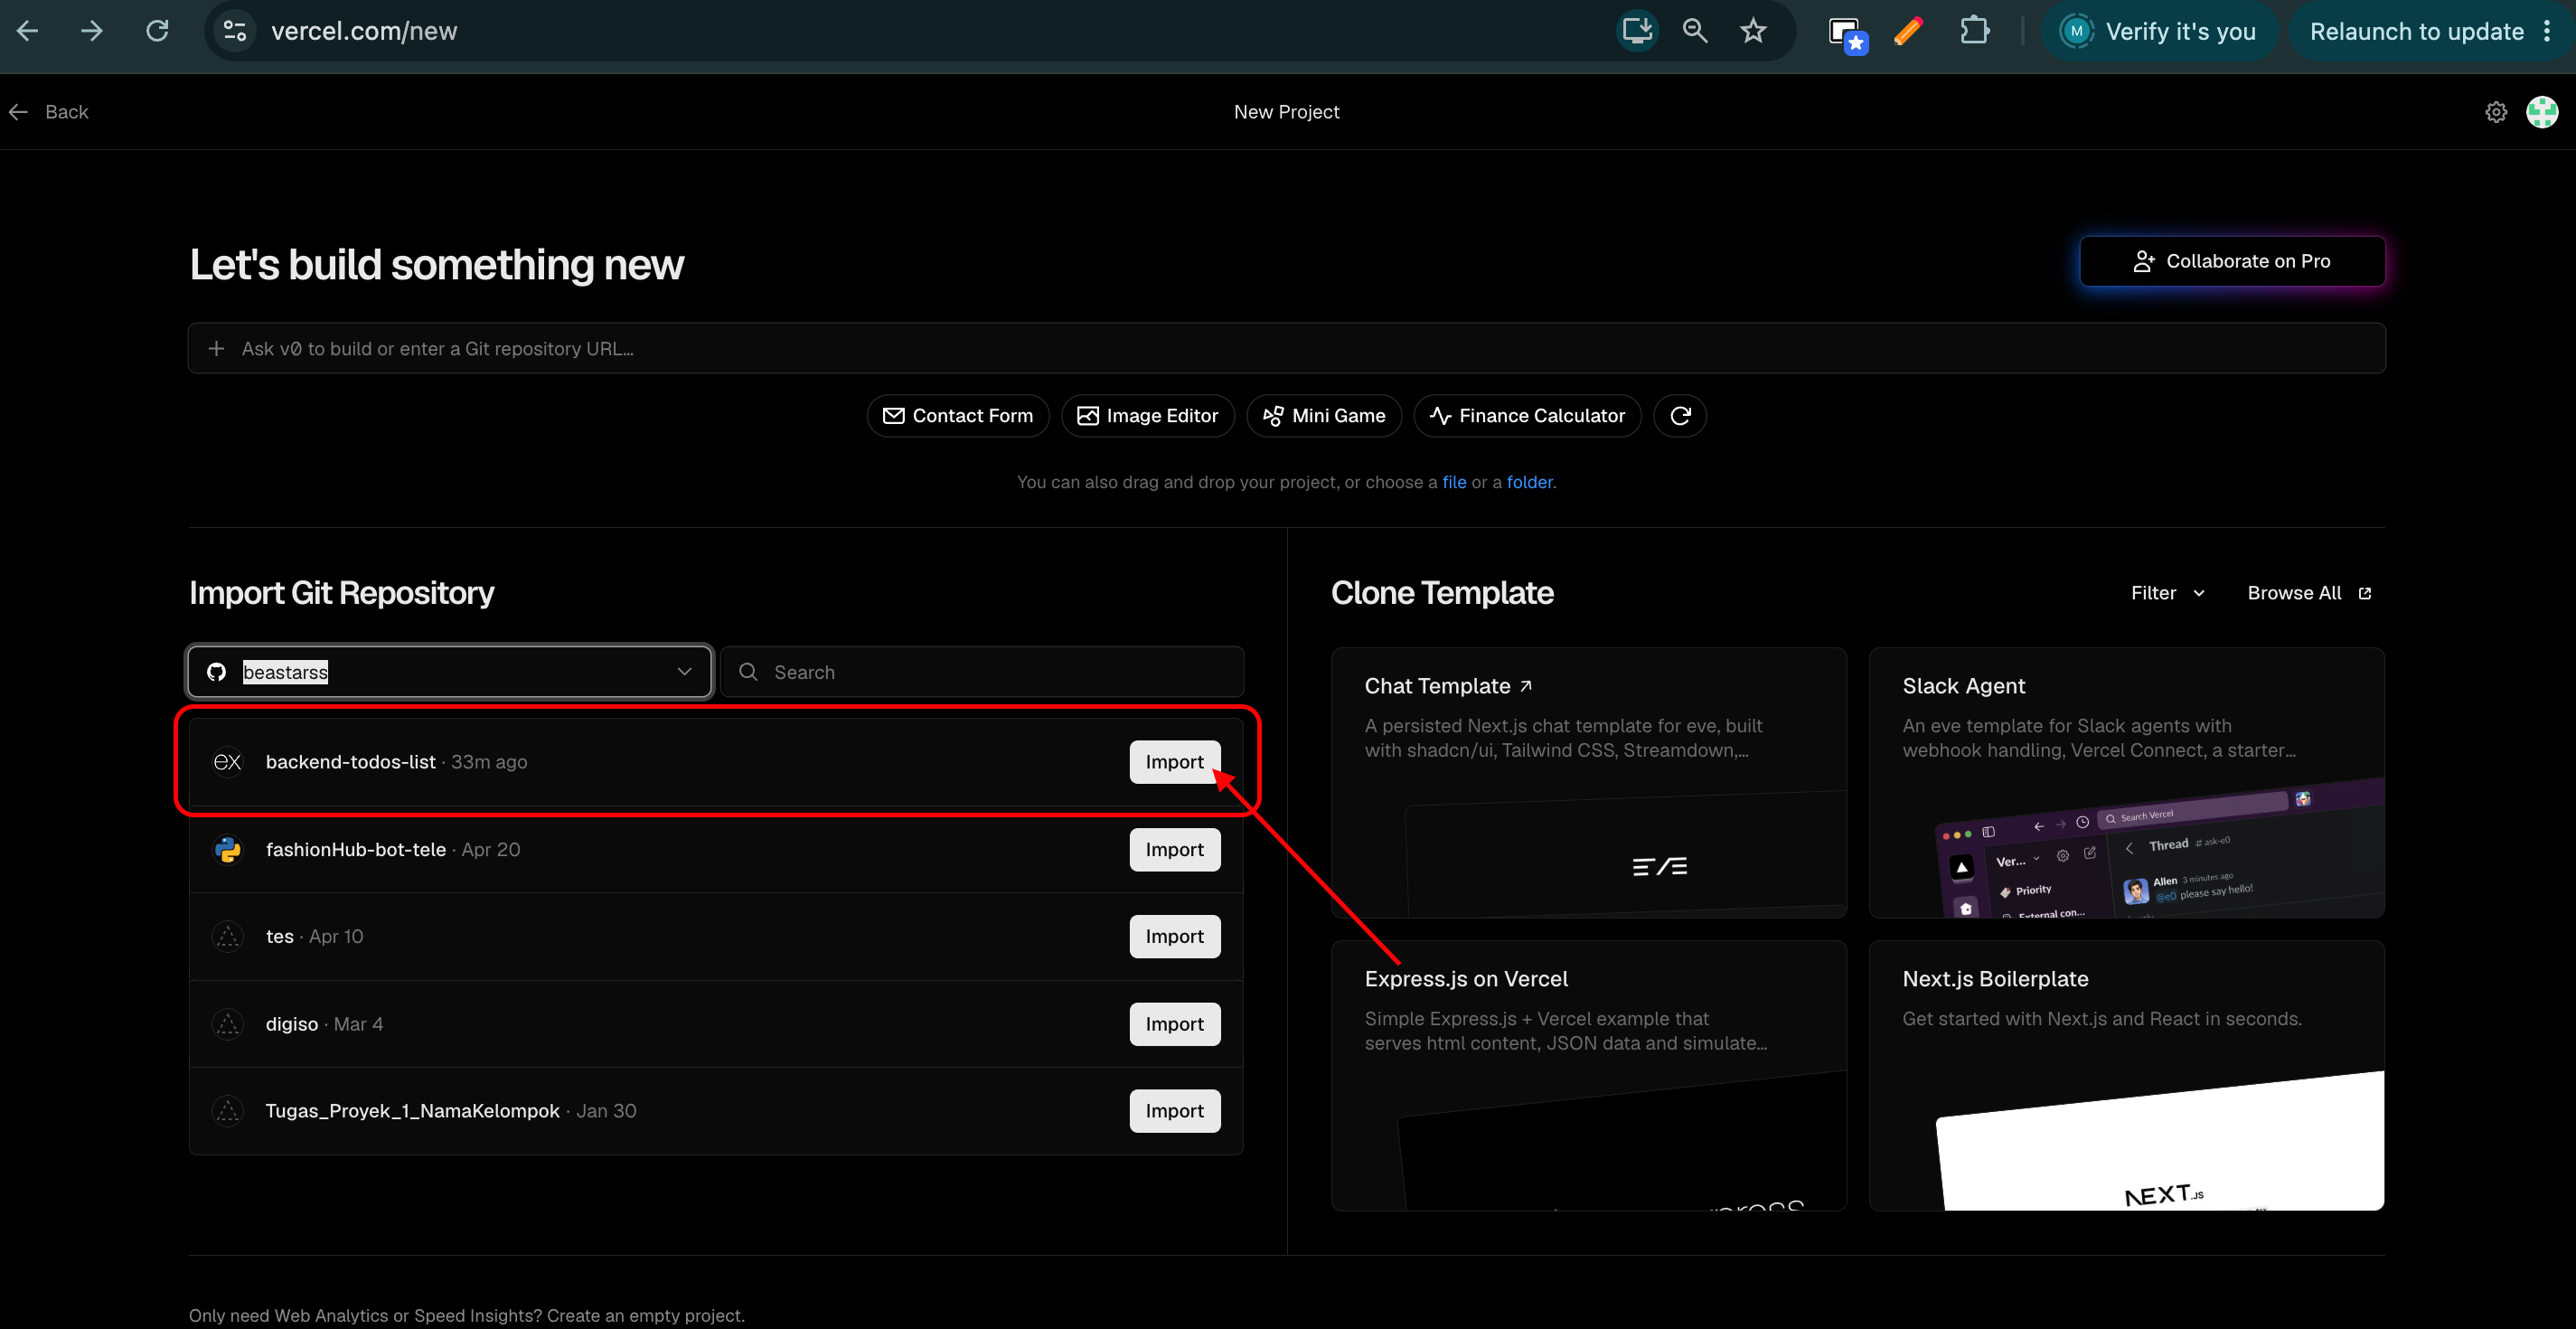The width and height of the screenshot is (2576, 1329).
Task: Open site information icon in address bar
Action: coord(235,31)
